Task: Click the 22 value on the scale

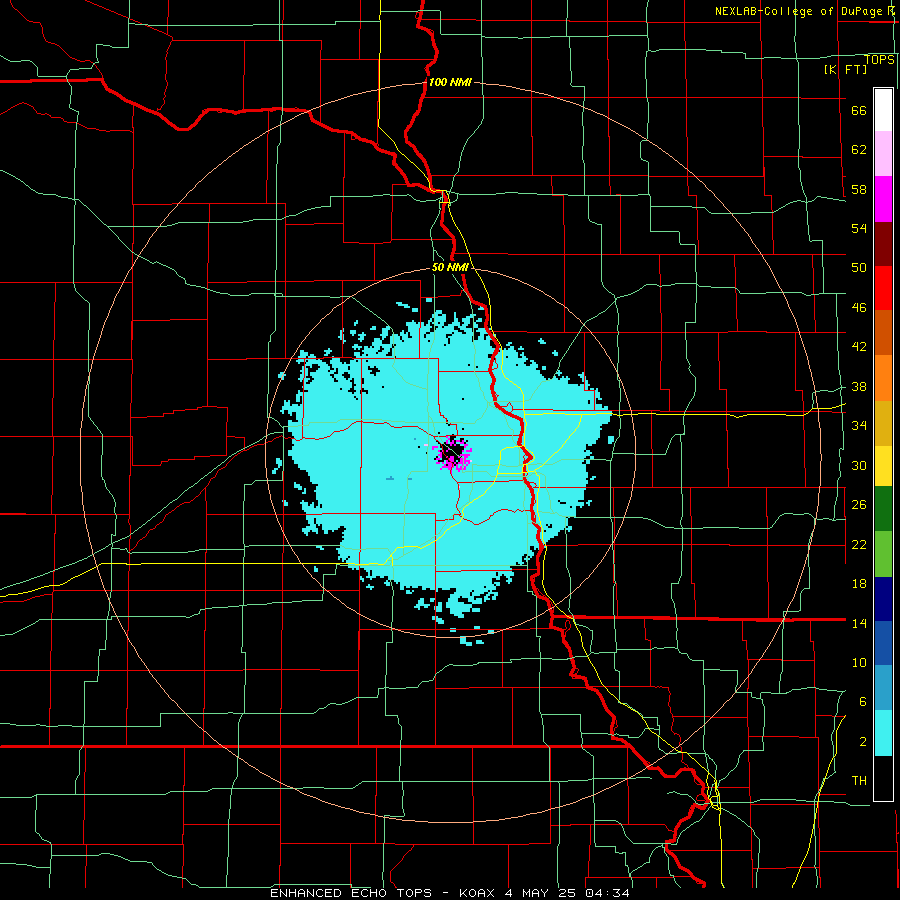Action: point(859,545)
